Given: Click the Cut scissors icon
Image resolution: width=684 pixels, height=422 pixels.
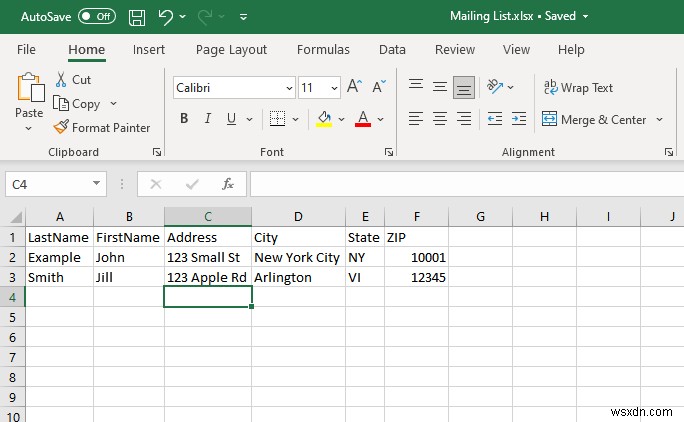Looking at the screenshot, I should 61,79.
